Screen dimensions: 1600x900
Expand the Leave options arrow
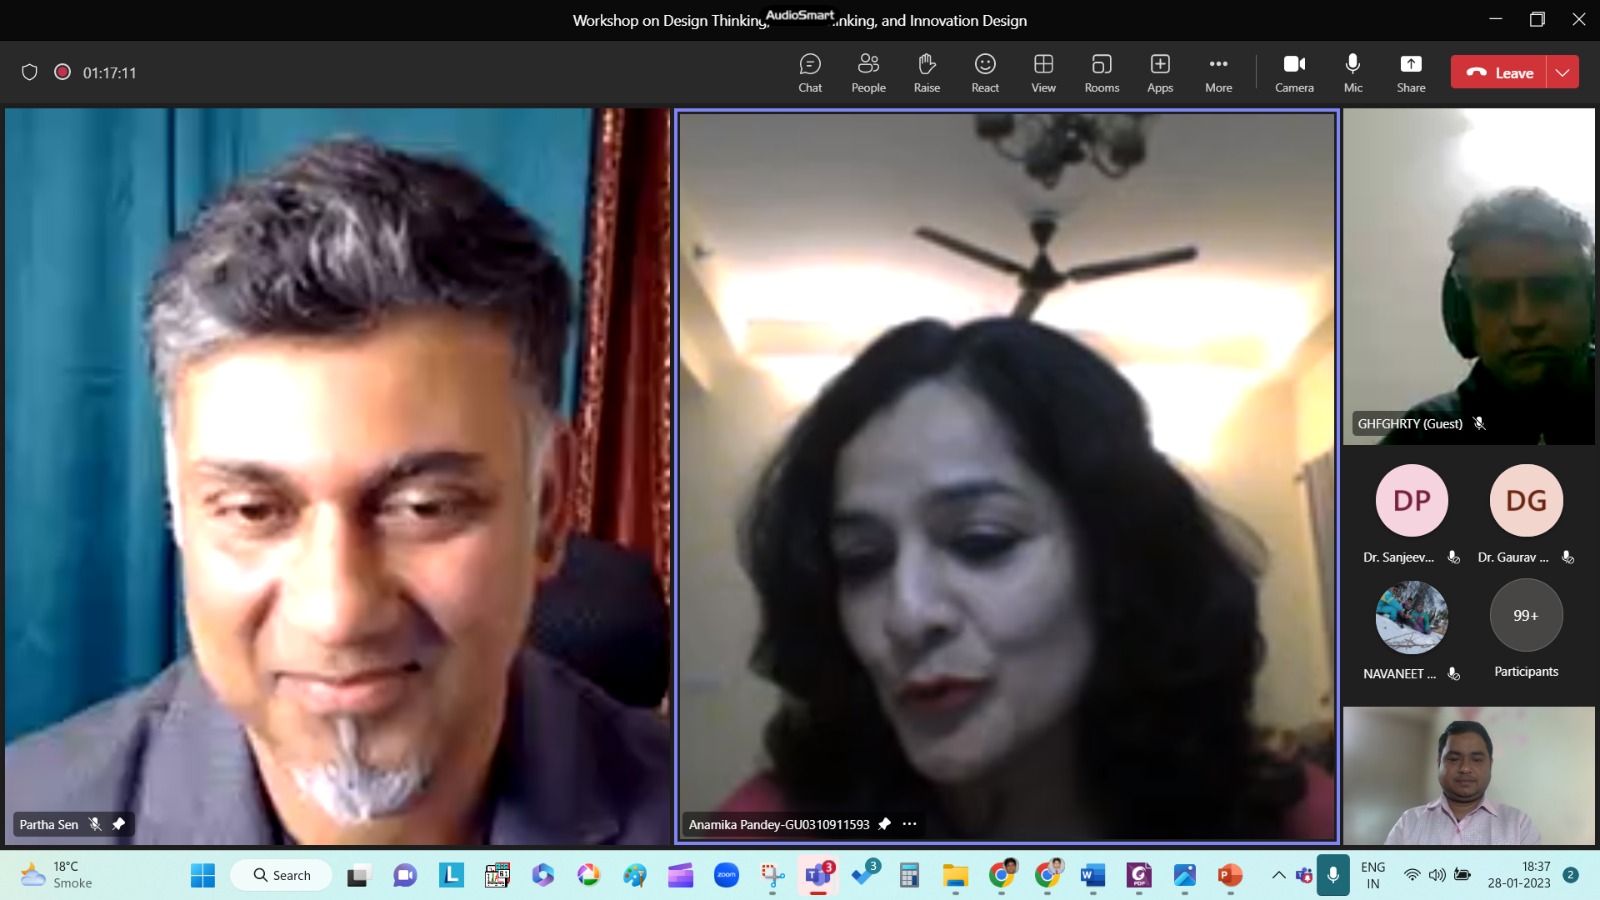pos(1563,72)
